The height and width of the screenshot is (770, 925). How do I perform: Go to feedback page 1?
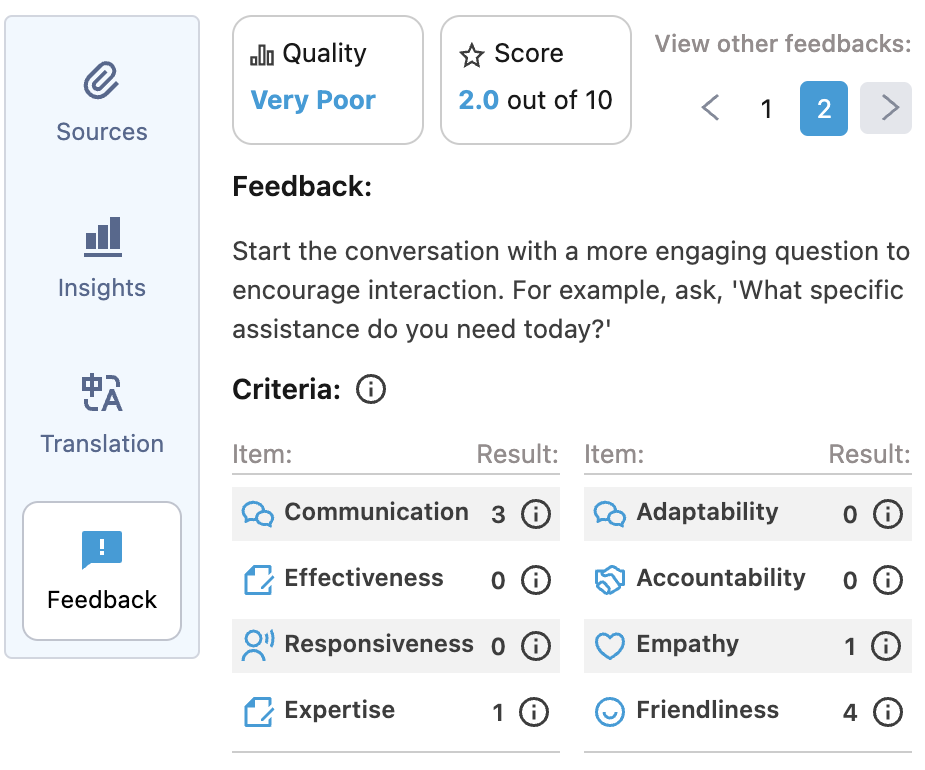coord(766,108)
